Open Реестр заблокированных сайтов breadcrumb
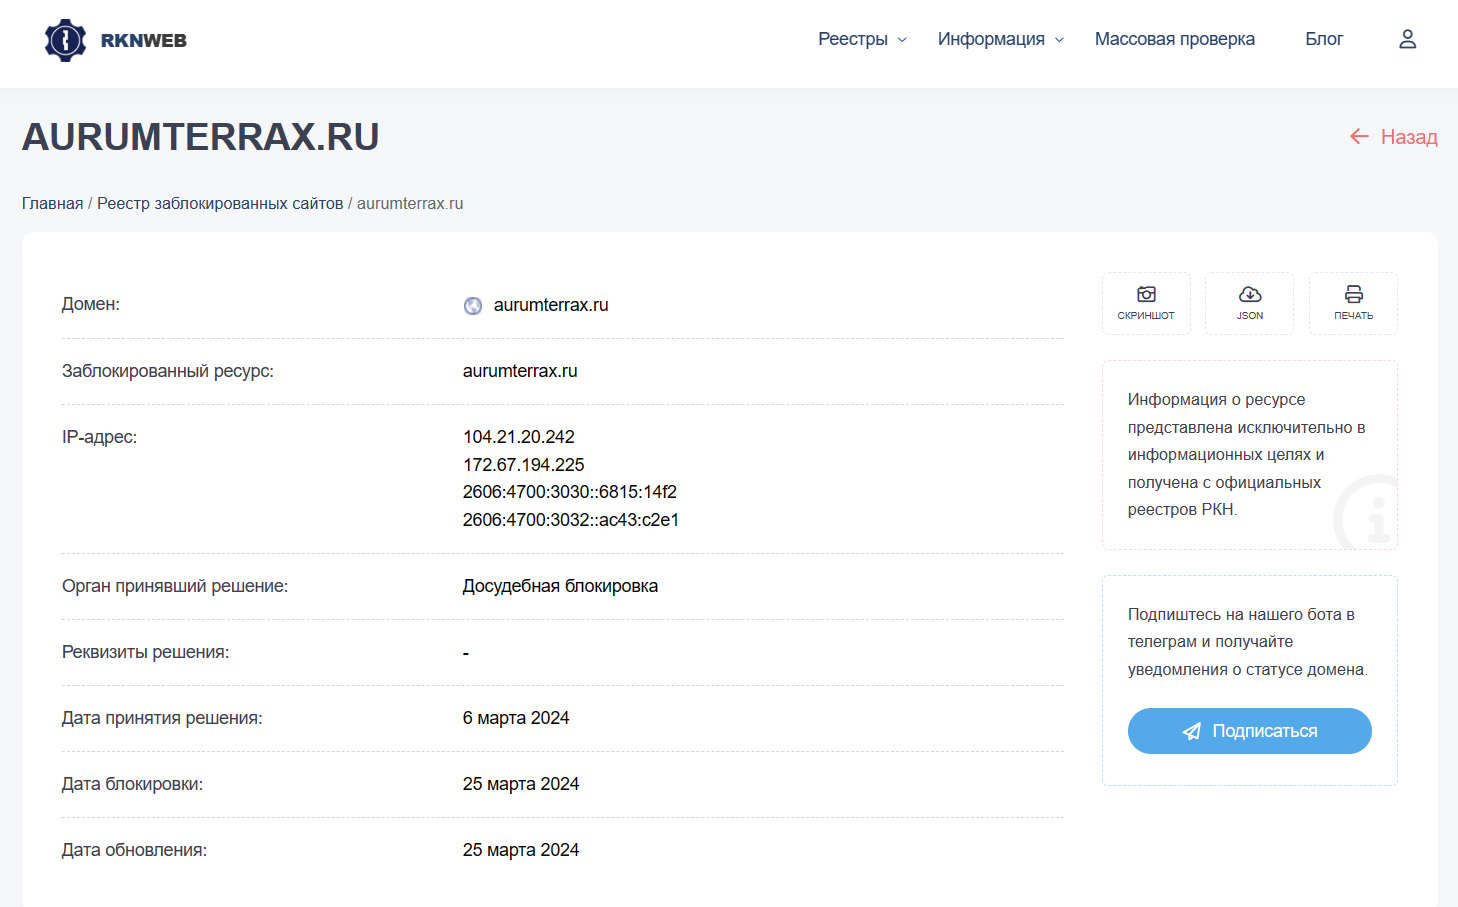The height and width of the screenshot is (907, 1458). (x=220, y=203)
